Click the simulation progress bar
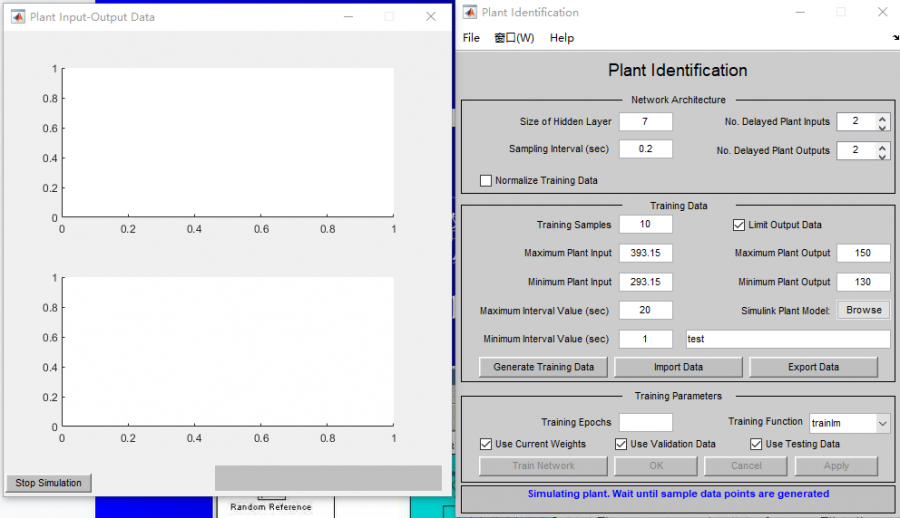 pos(328,478)
